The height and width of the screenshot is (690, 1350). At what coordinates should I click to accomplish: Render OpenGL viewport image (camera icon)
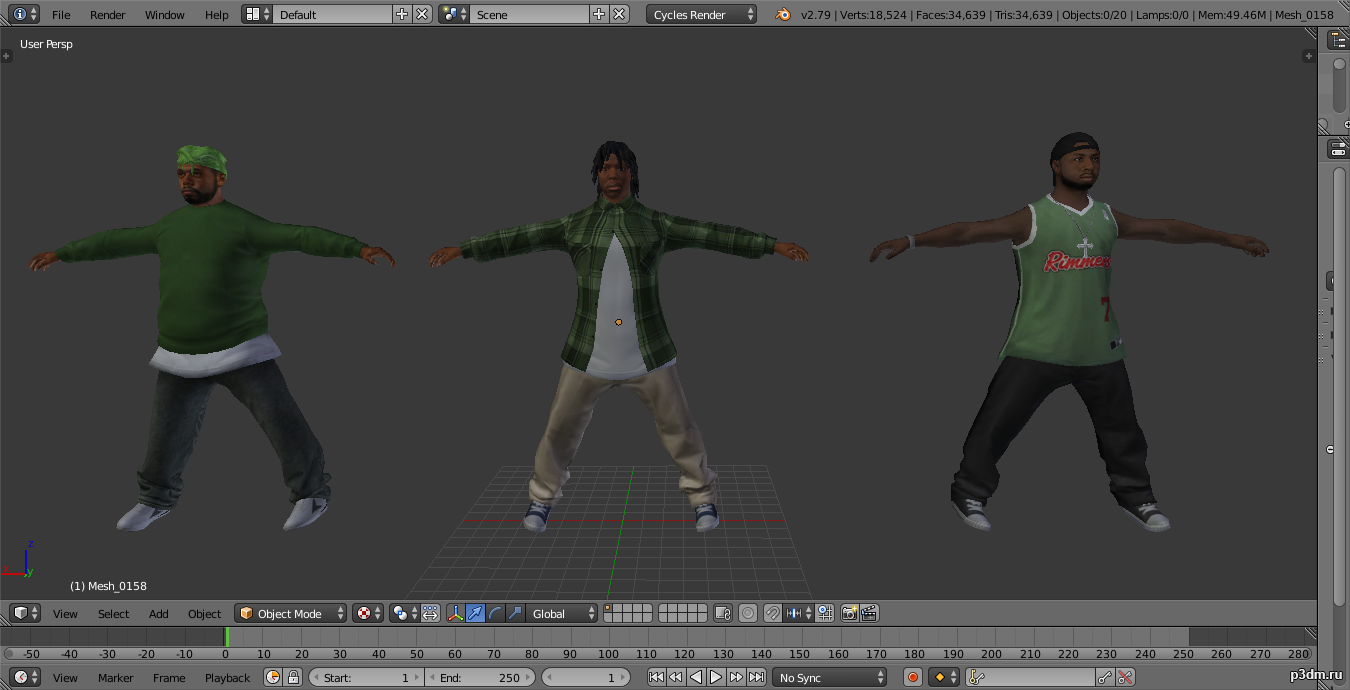pyautogui.click(x=850, y=613)
